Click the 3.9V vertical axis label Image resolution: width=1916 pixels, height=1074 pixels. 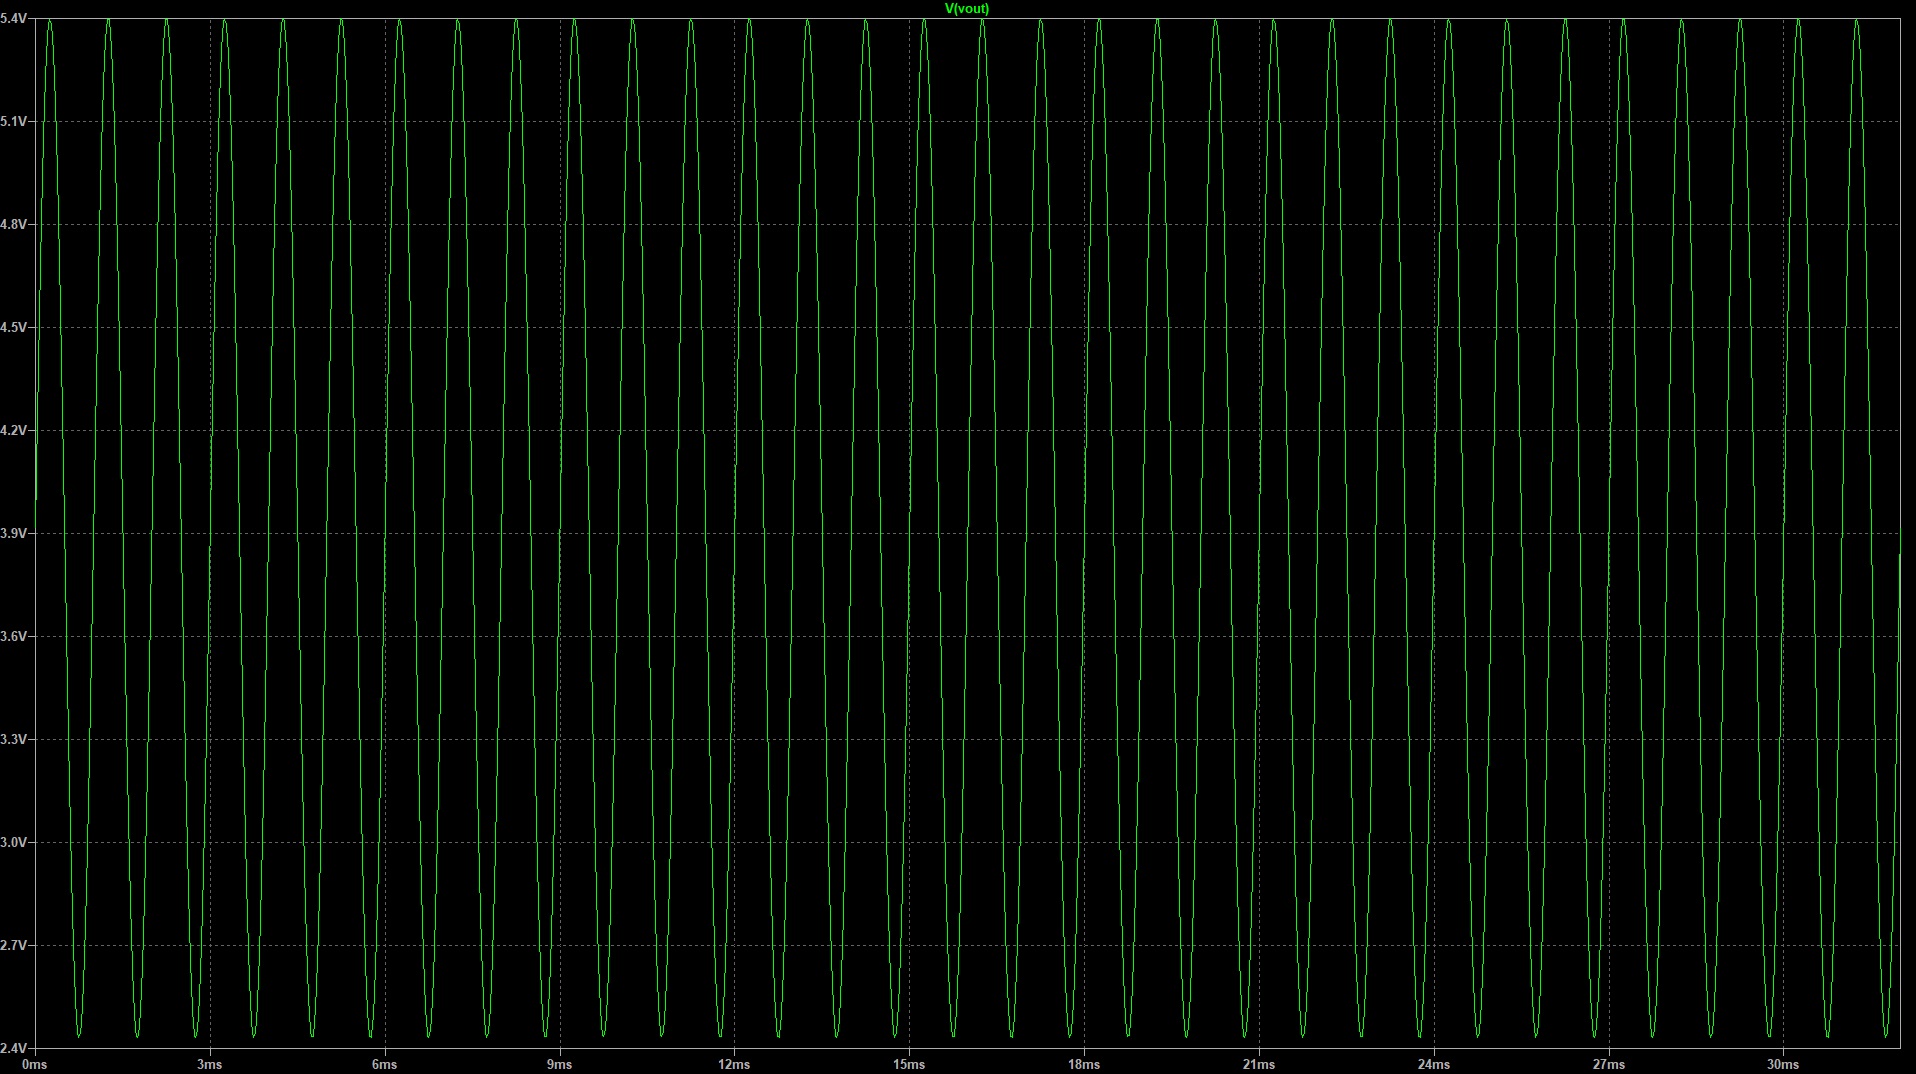coord(14,533)
